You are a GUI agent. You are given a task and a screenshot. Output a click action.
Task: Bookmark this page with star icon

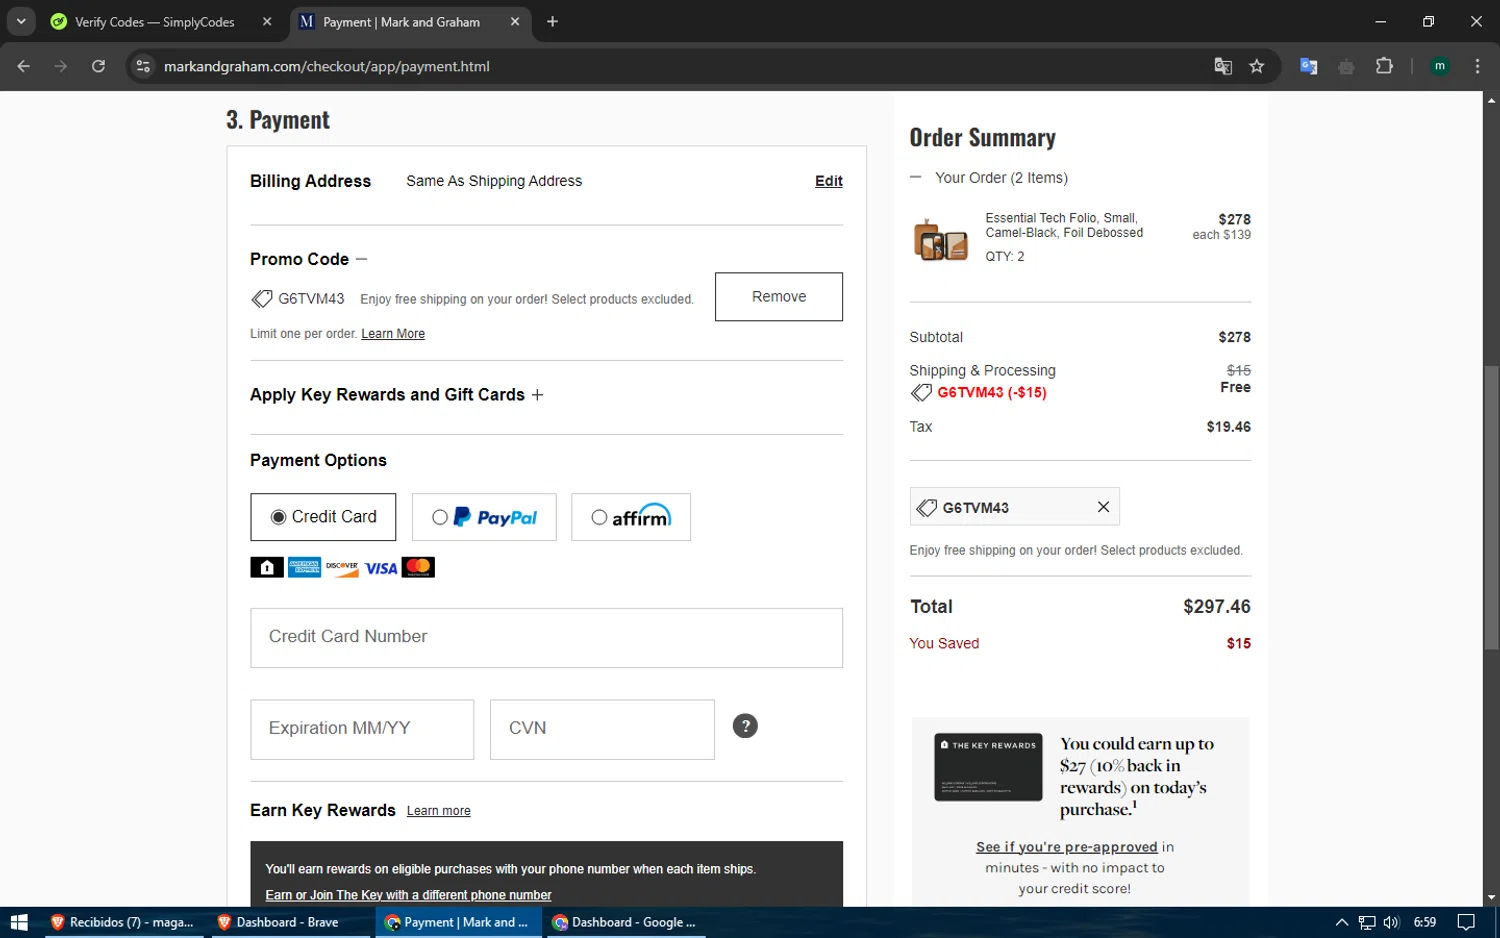[x=1257, y=66]
